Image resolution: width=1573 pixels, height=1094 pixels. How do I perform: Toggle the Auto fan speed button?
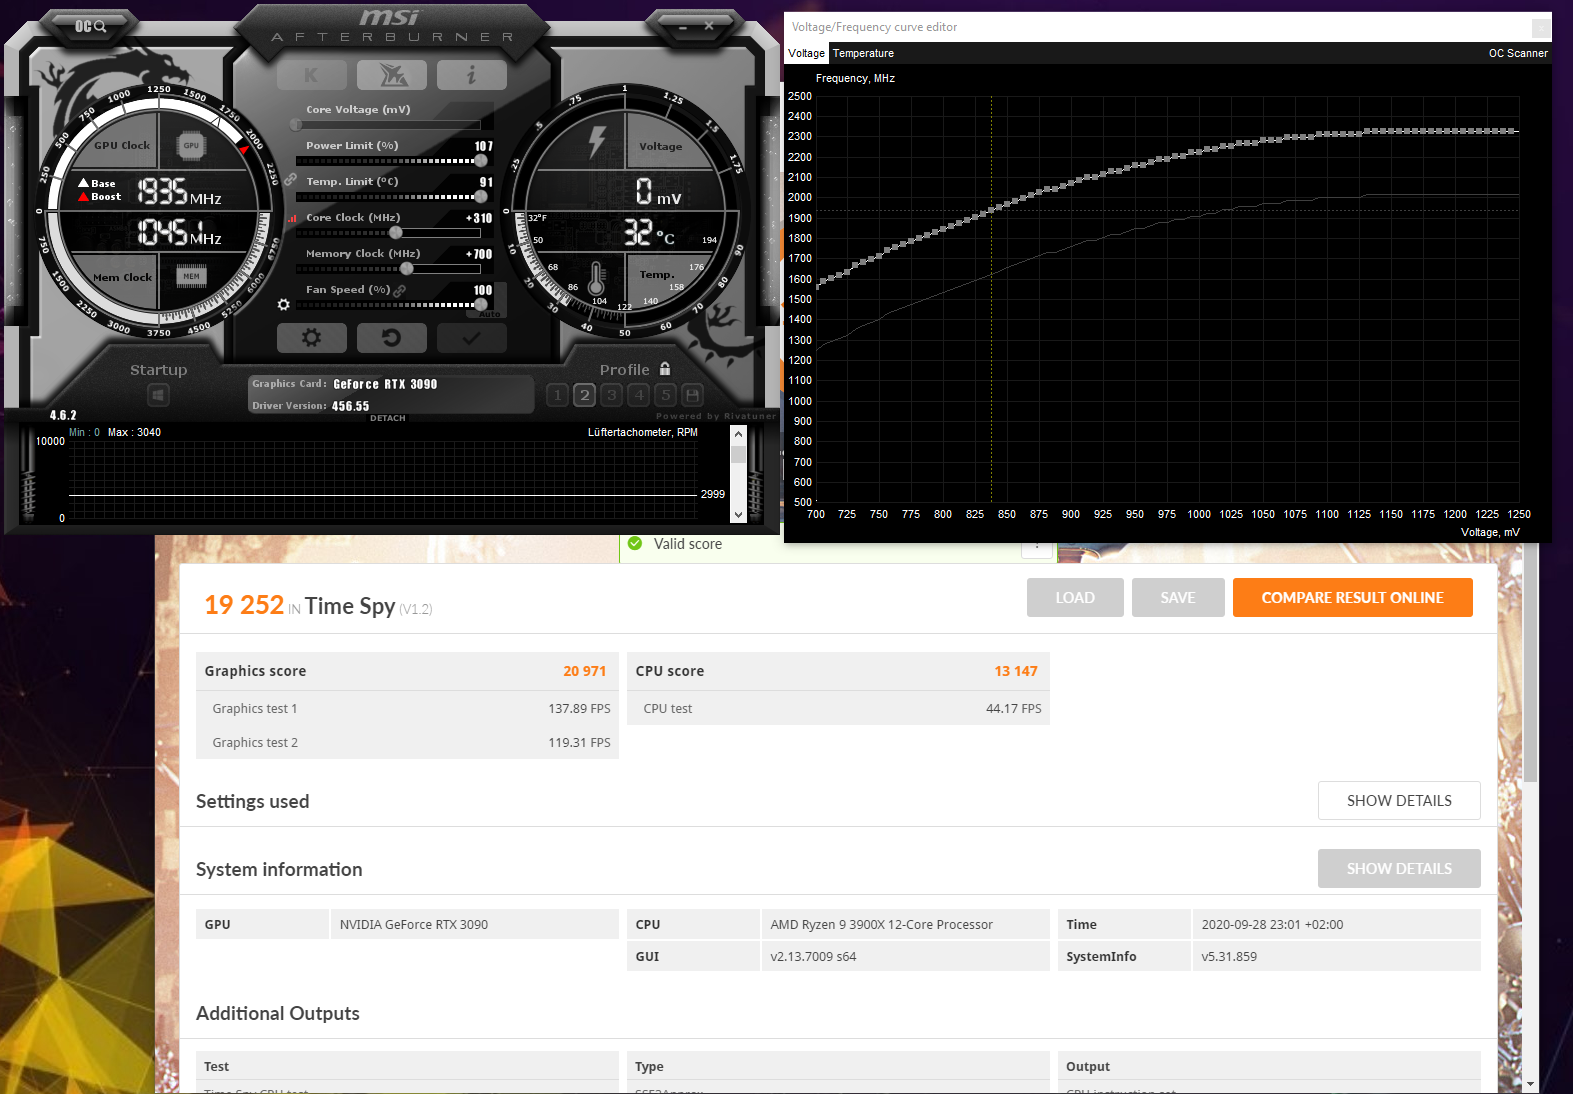tap(489, 314)
